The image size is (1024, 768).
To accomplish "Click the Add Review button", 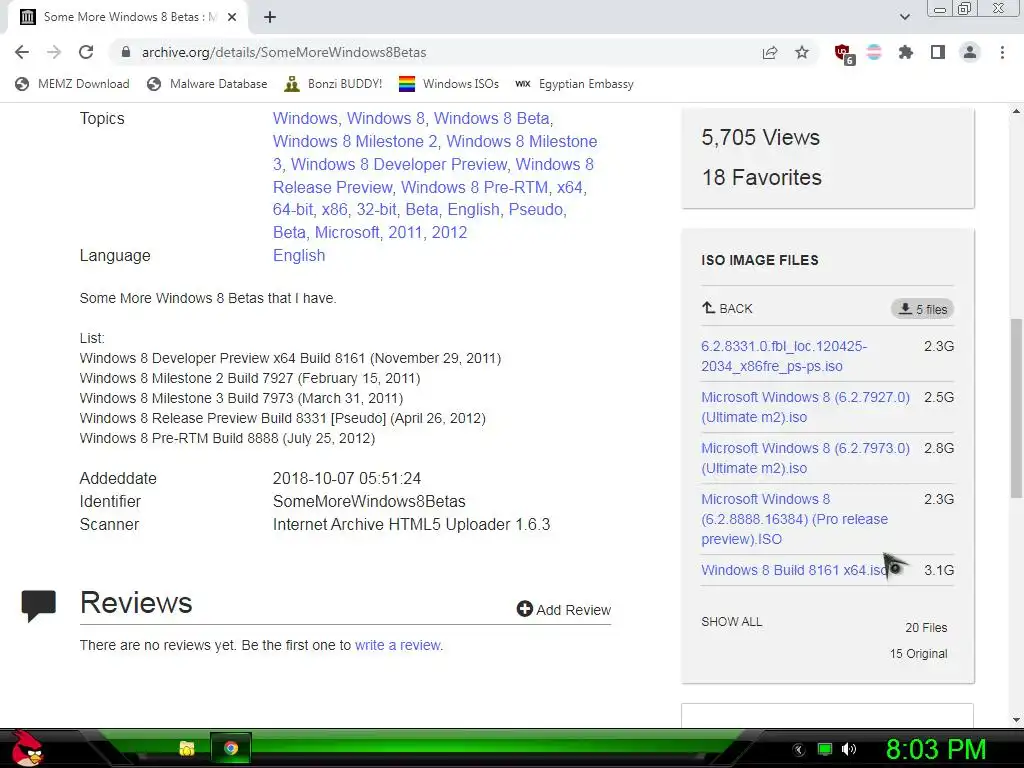I will pos(564,609).
